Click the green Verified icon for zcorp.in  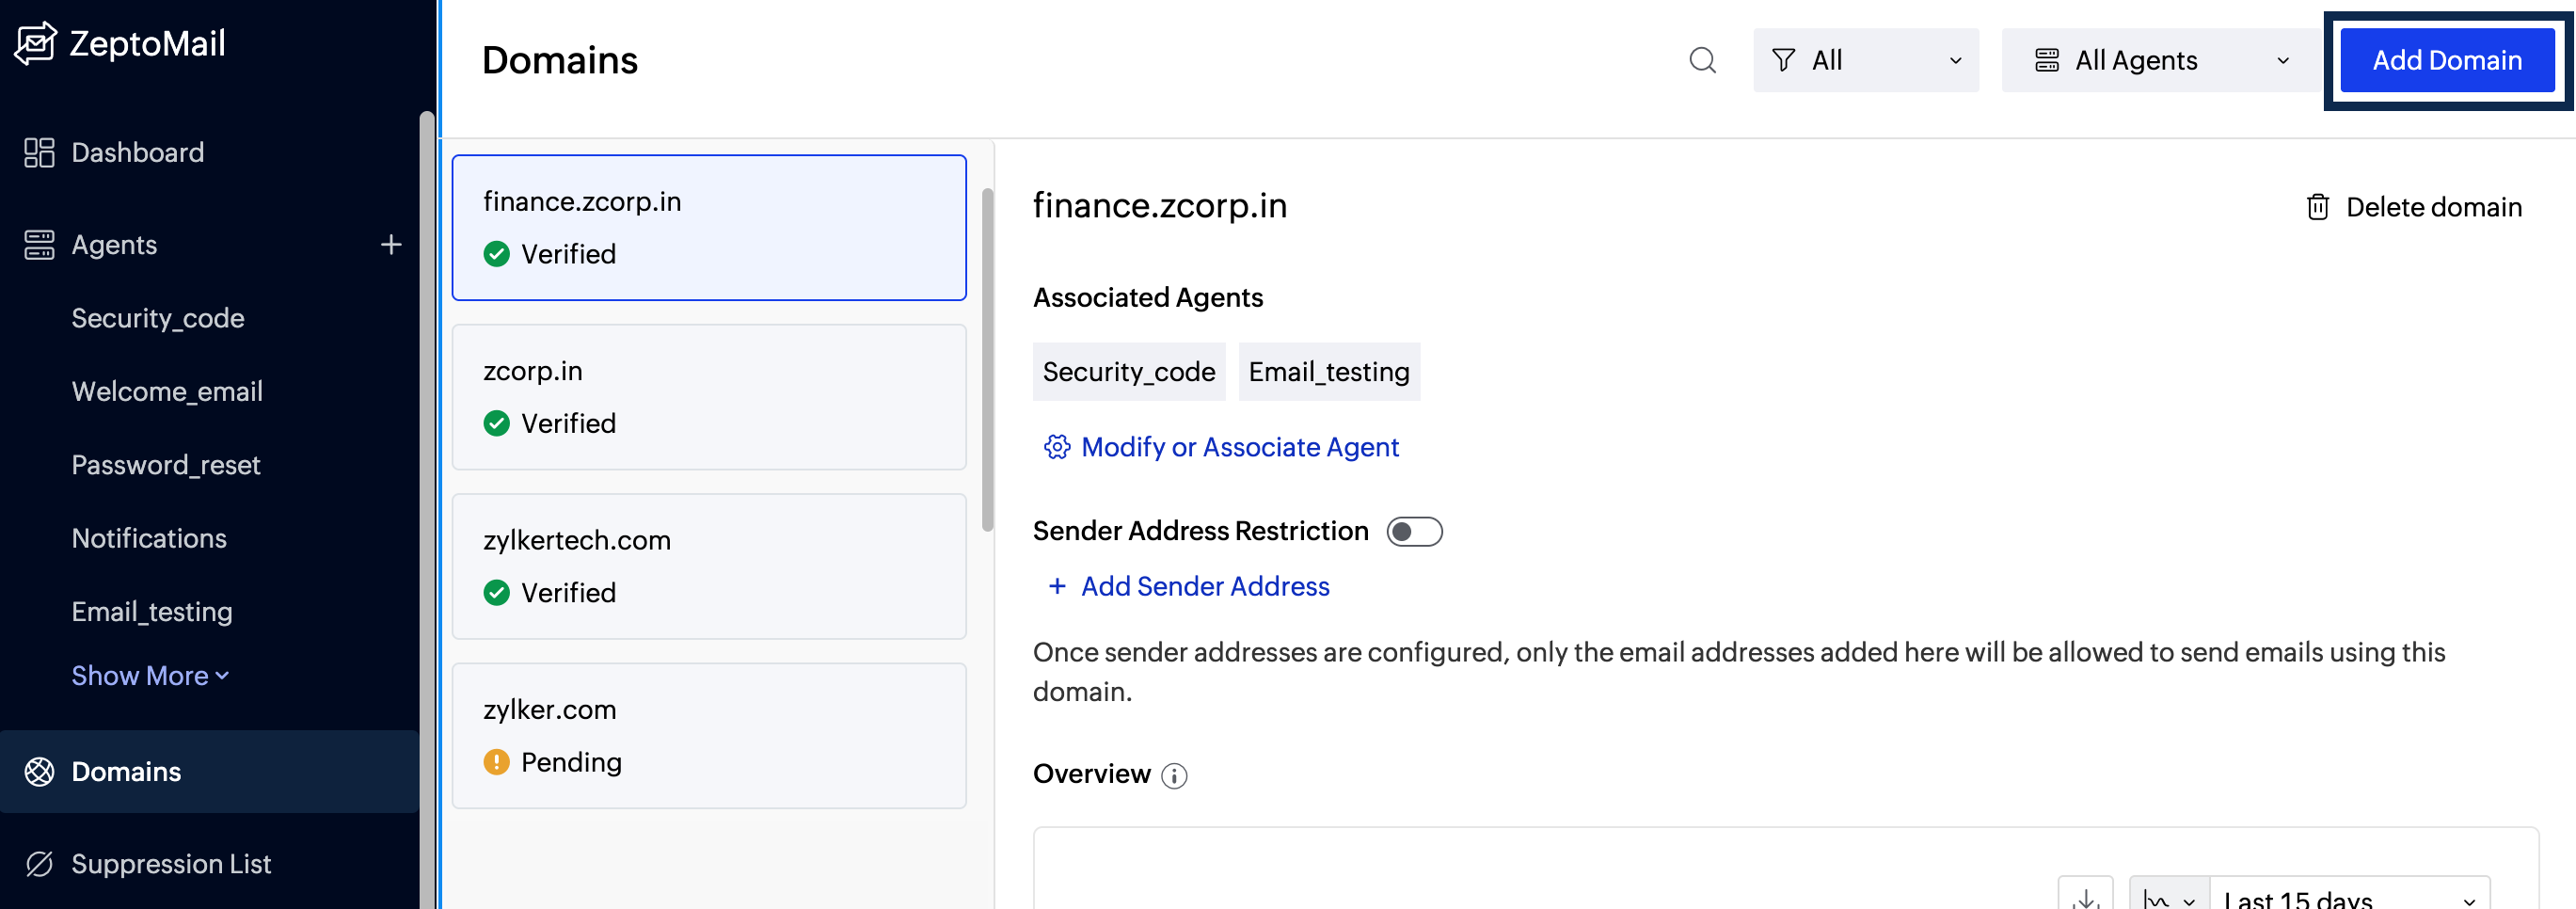[497, 423]
